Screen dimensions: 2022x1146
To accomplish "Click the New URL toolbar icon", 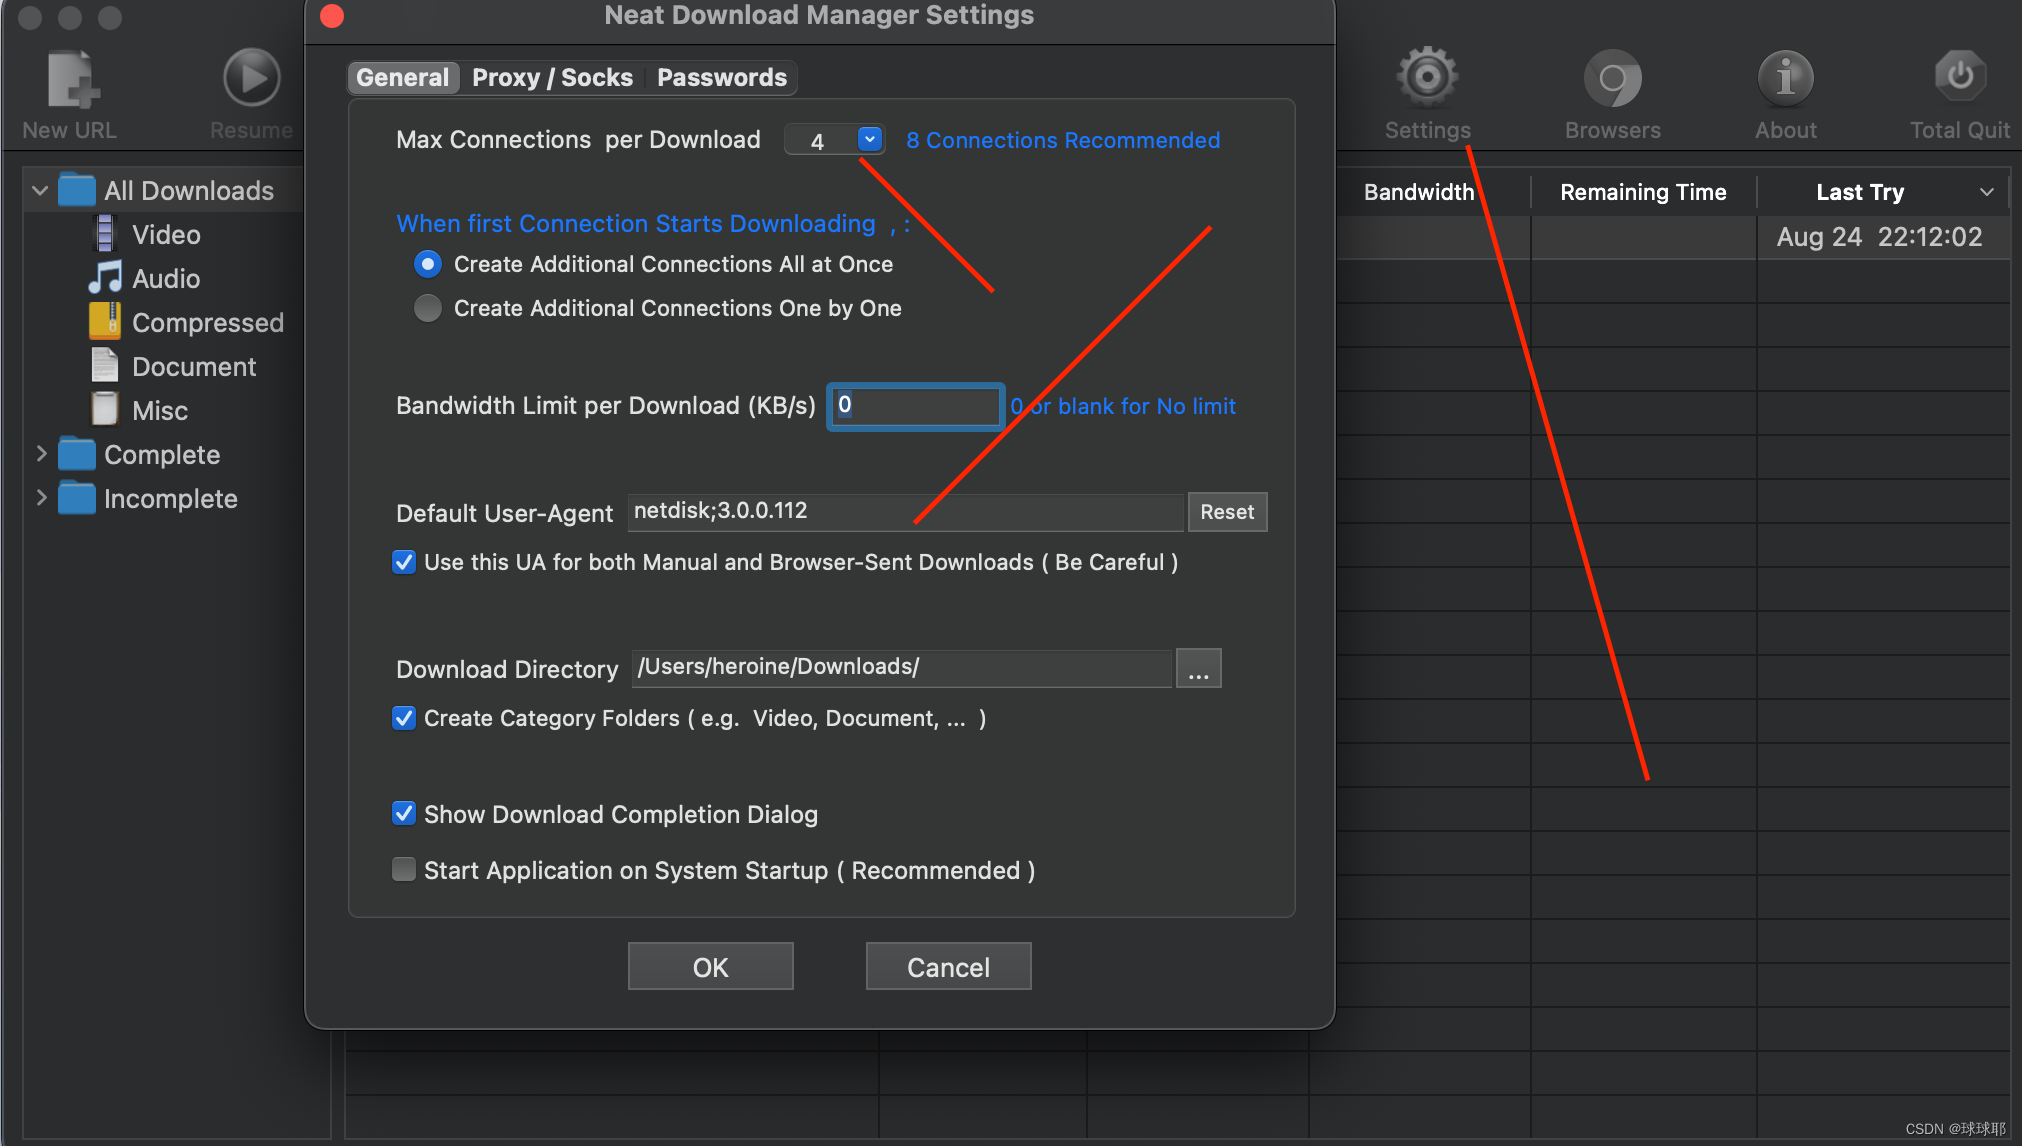I will (72, 80).
